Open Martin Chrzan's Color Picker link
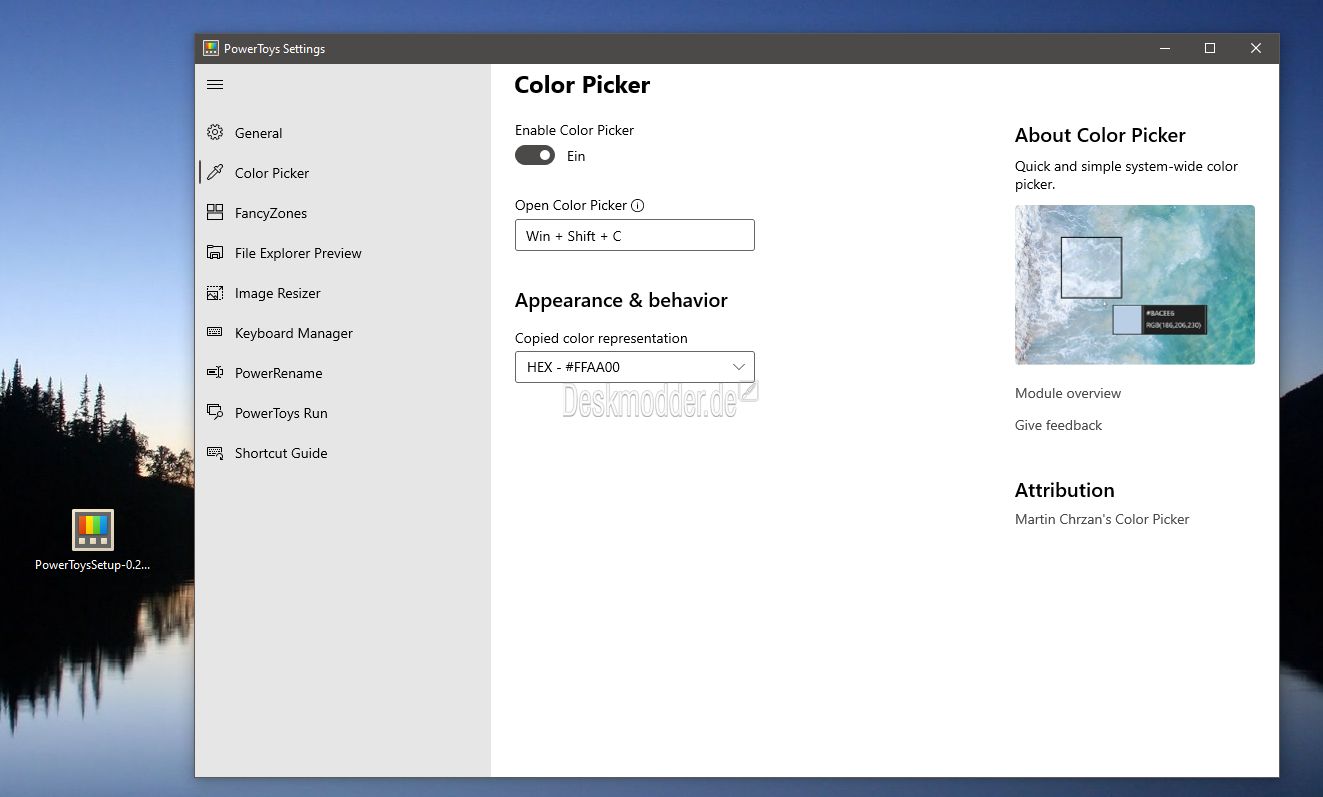Viewport: 1323px width, 797px height. [1102, 519]
